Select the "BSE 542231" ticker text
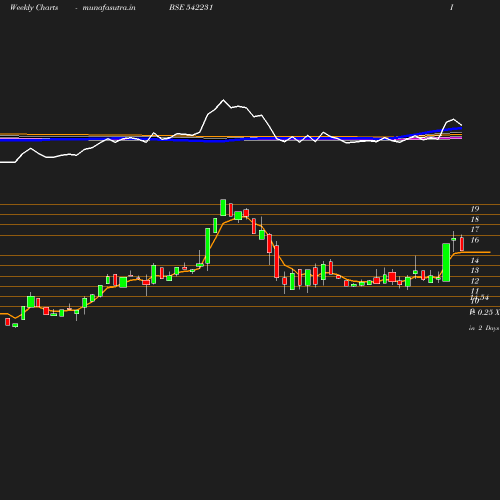Screen dimensions: 500x500 191,7
